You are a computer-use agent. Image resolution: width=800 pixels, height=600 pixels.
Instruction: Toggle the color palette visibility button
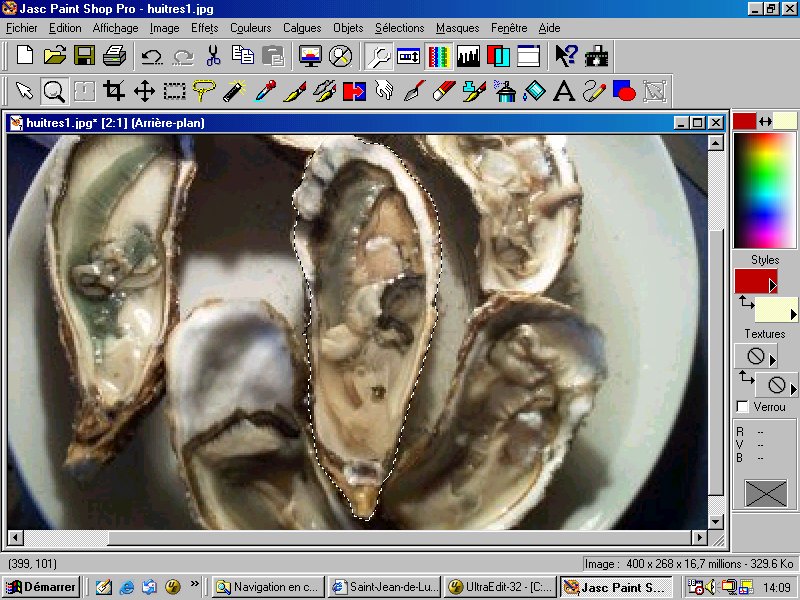pos(438,55)
